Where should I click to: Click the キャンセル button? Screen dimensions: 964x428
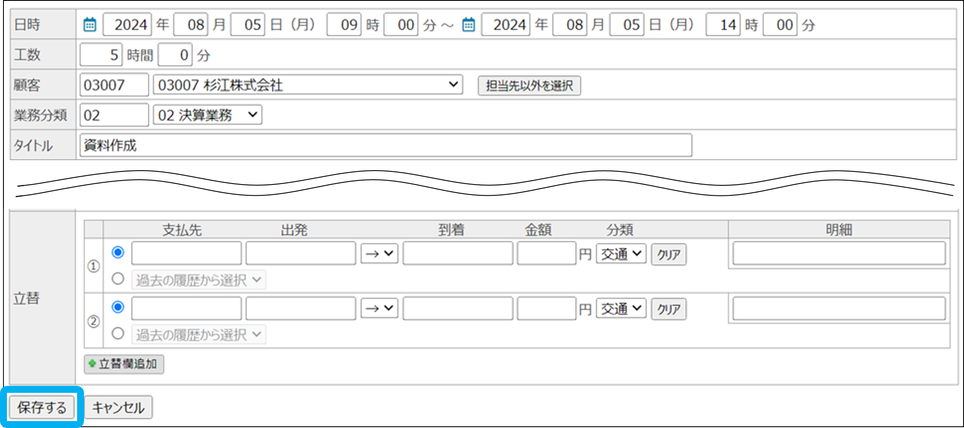pyautogui.click(x=118, y=407)
